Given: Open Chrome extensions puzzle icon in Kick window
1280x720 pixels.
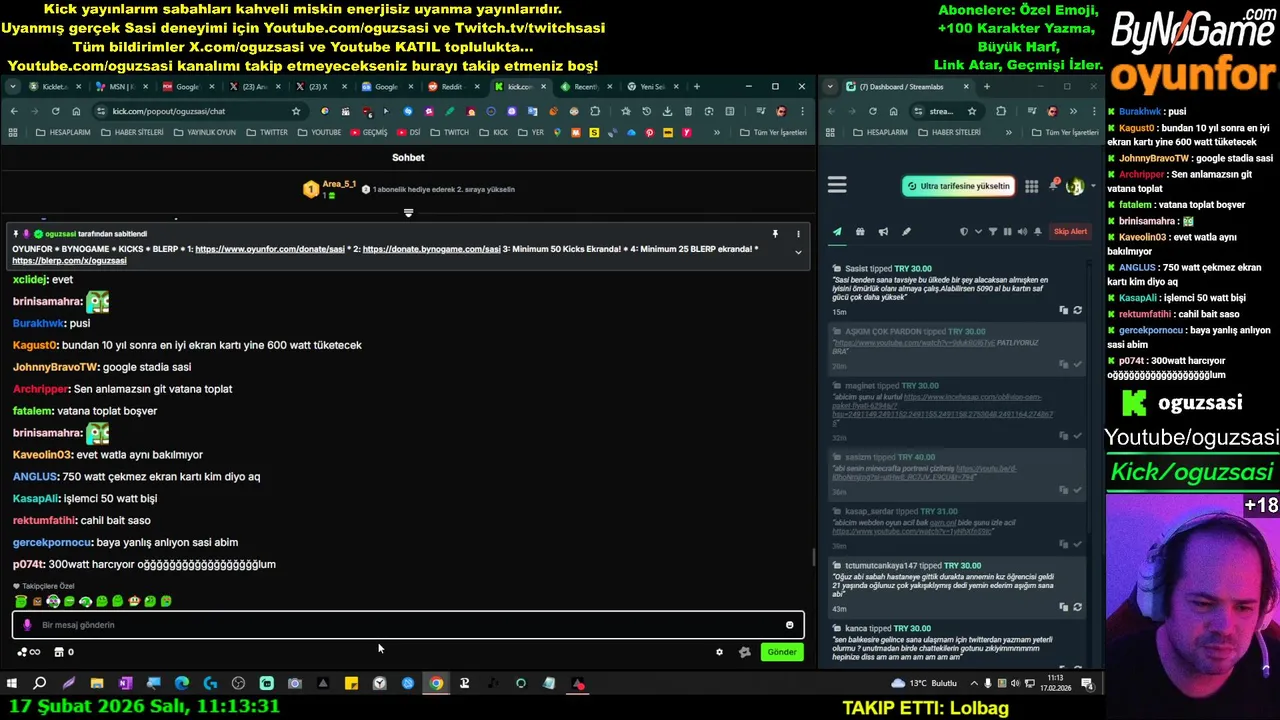Looking at the screenshot, I should pyautogui.click(x=595, y=111).
